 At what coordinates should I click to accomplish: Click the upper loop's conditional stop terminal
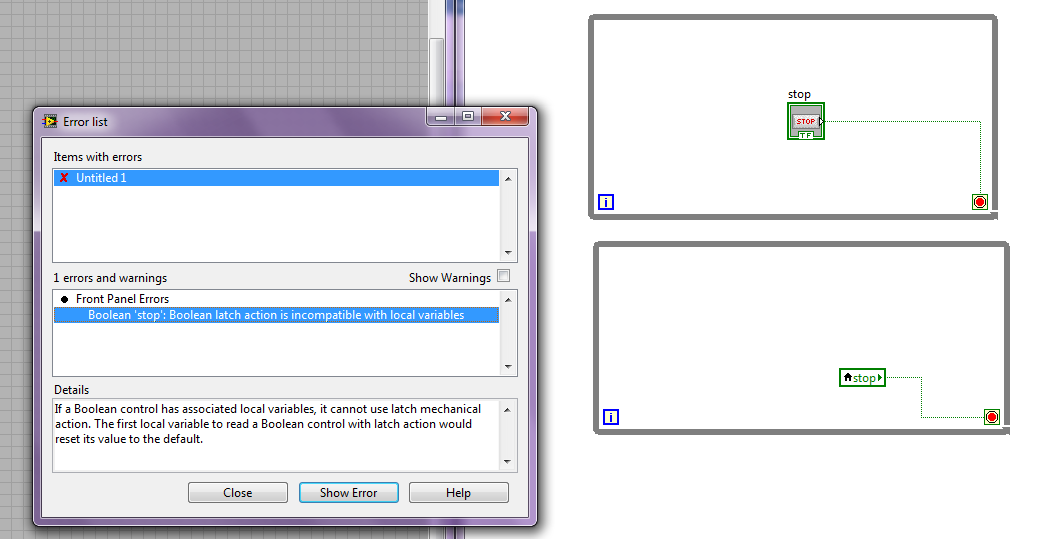[x=980, y=202]
